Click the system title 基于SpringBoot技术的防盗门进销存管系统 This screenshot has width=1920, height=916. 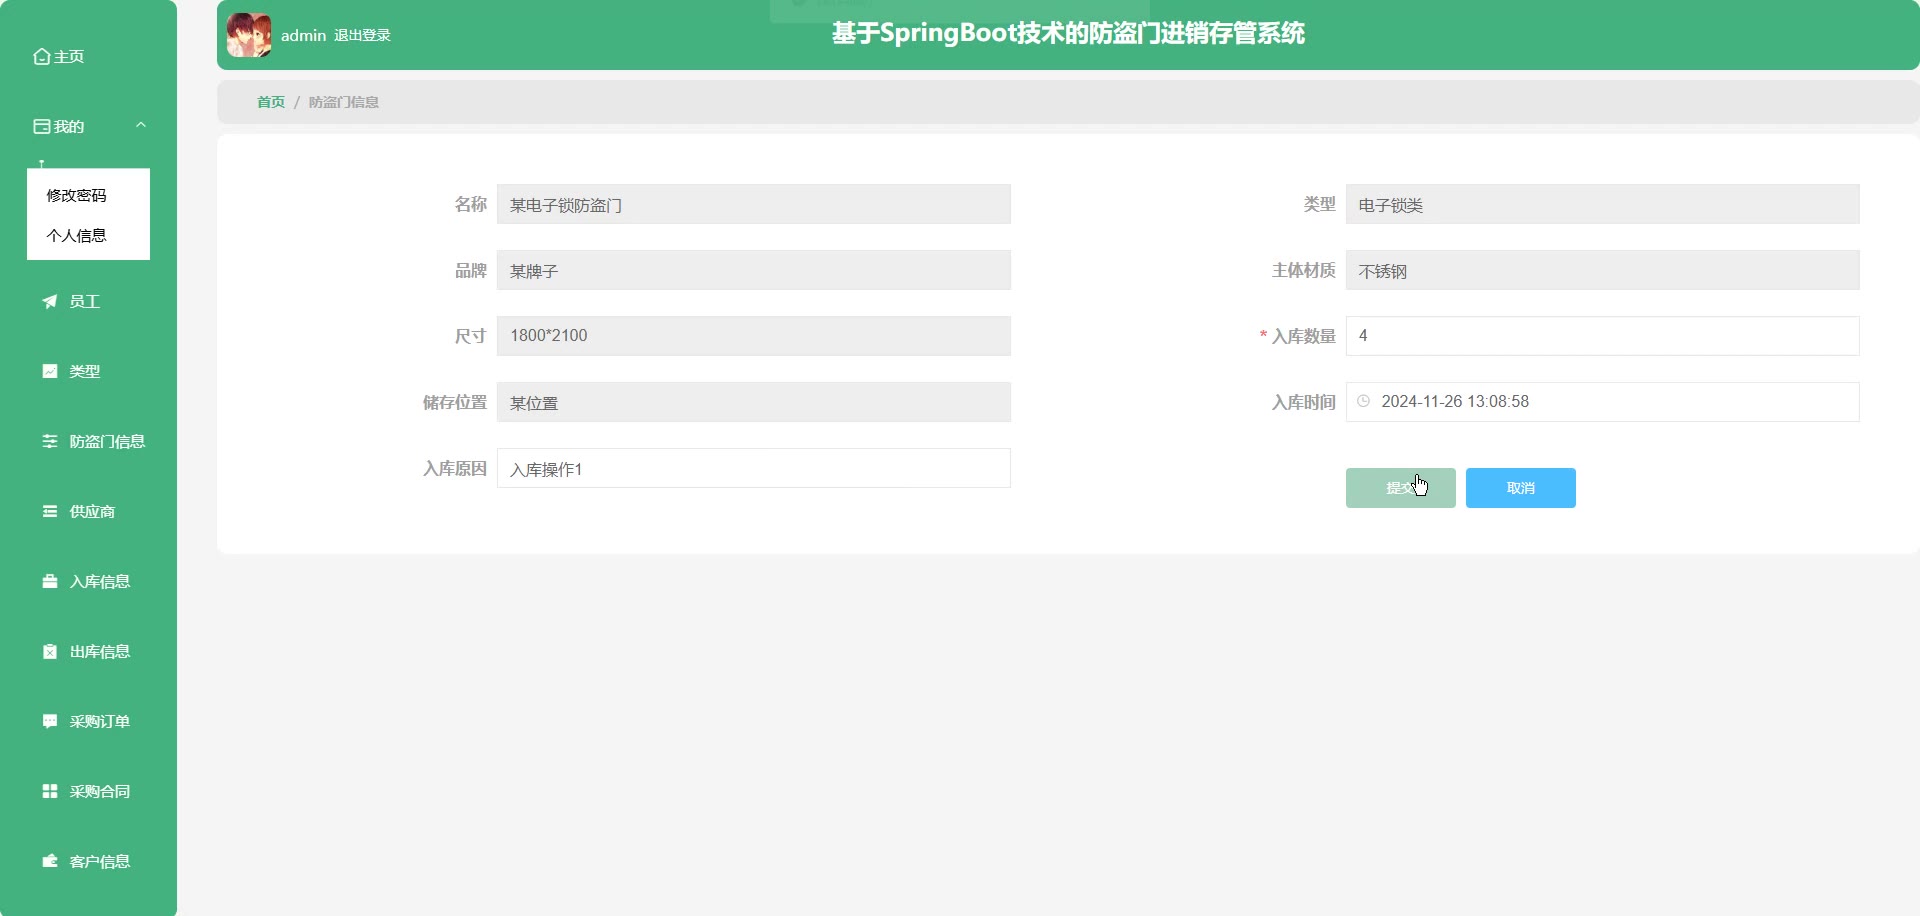1068,33
